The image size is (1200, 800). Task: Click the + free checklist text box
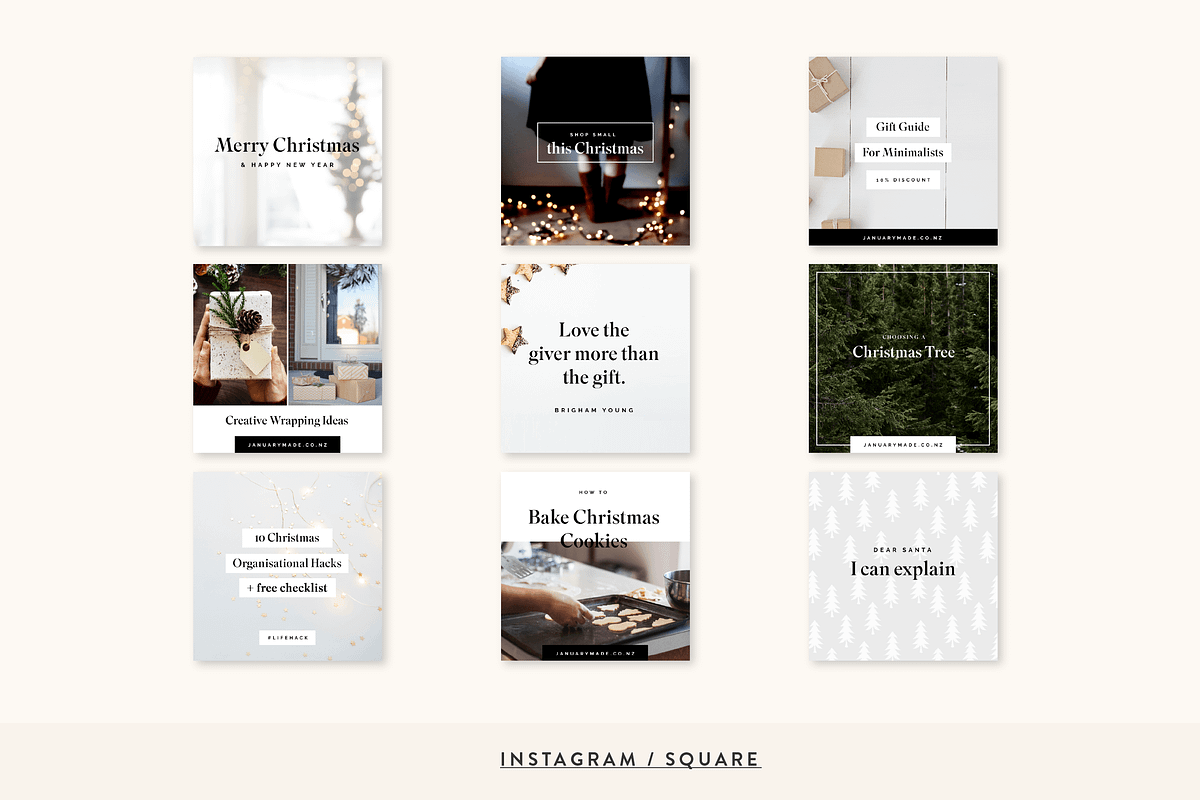click(287, 588)
